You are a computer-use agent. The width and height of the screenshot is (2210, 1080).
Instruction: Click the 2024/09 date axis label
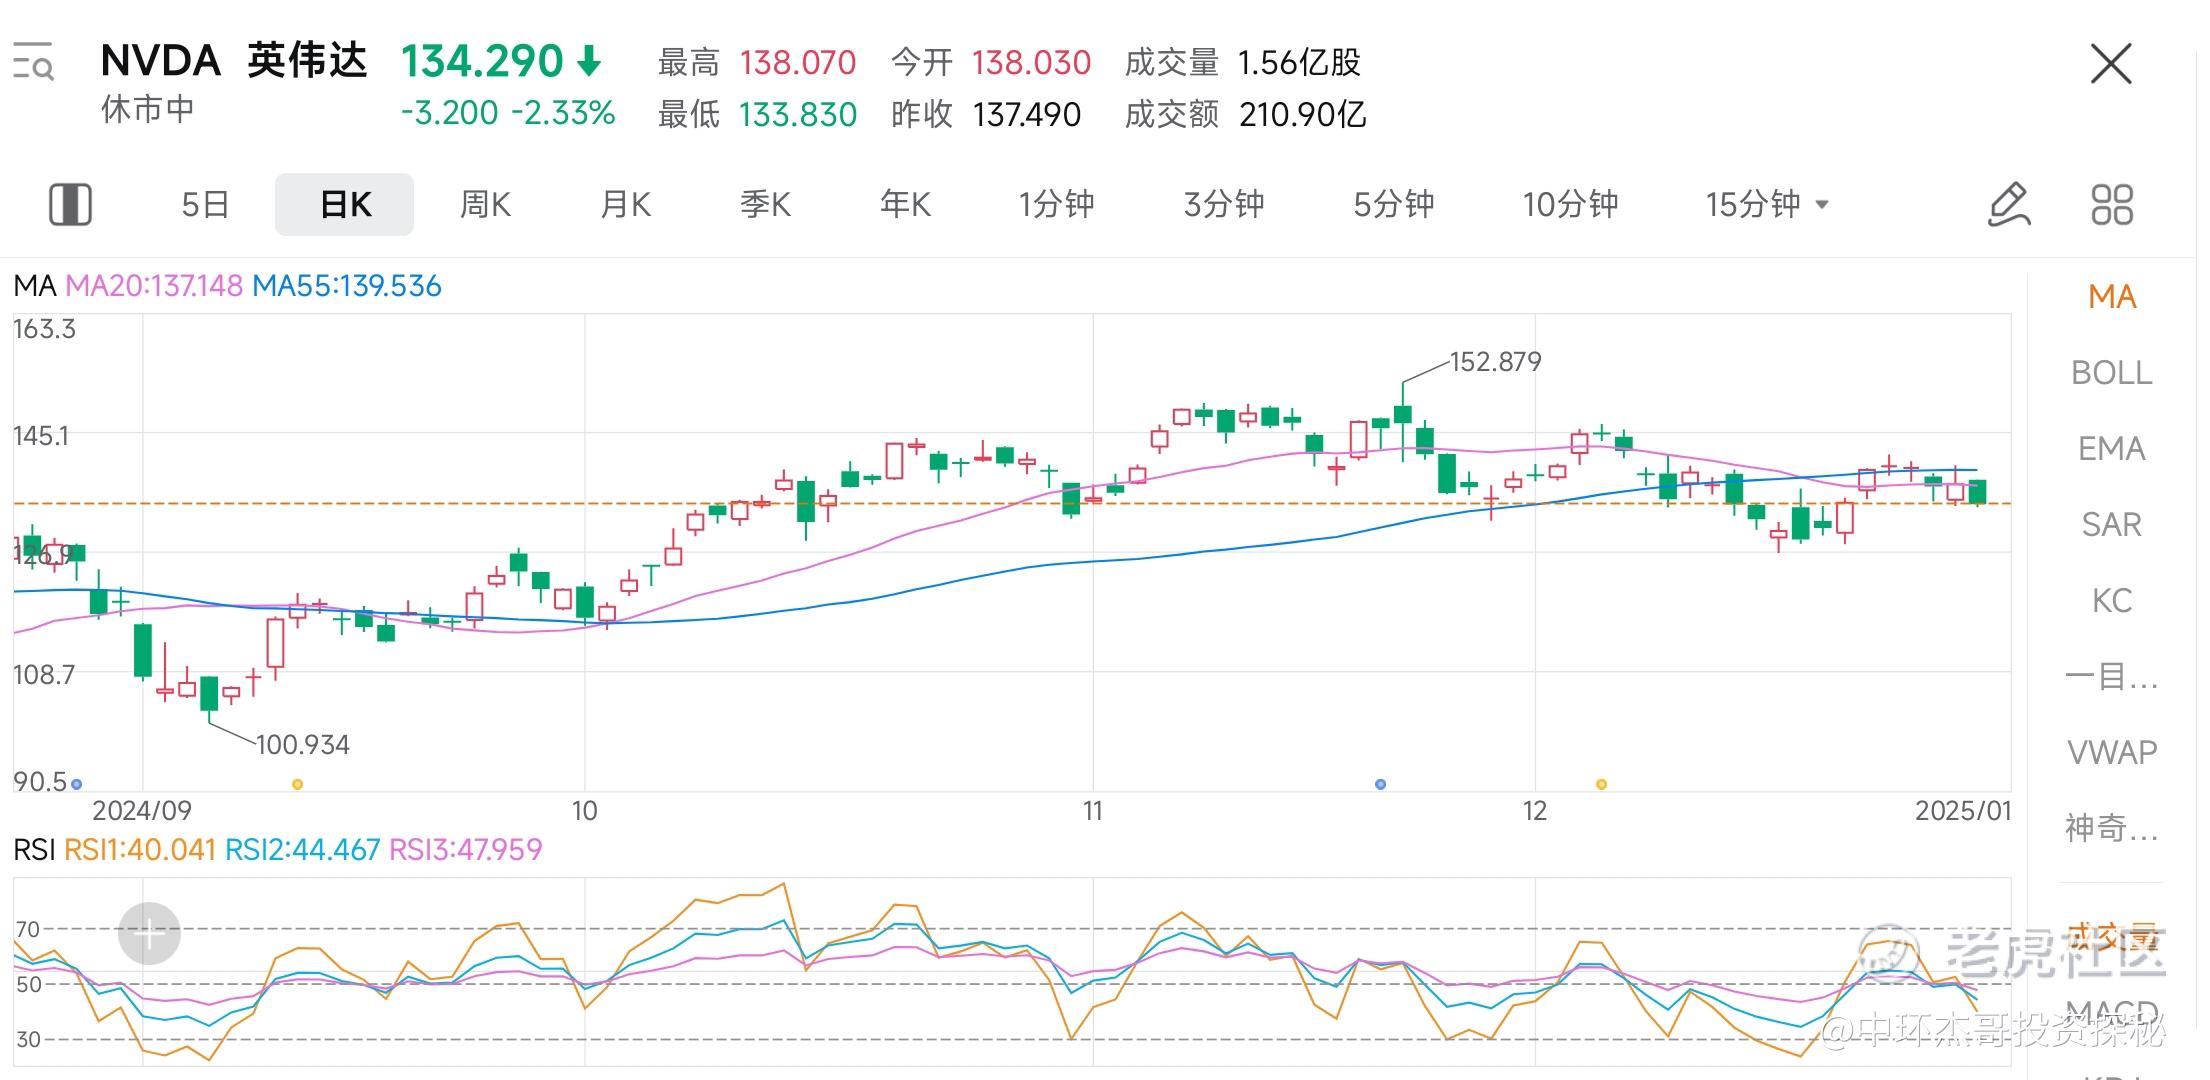pyautogui.click(x=141, y=811)
